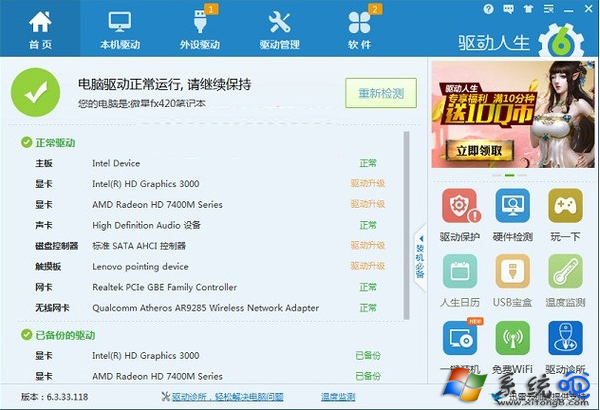Click the 软件 notification badge 2
Screen dimensions: 600x410
point(375,8)
